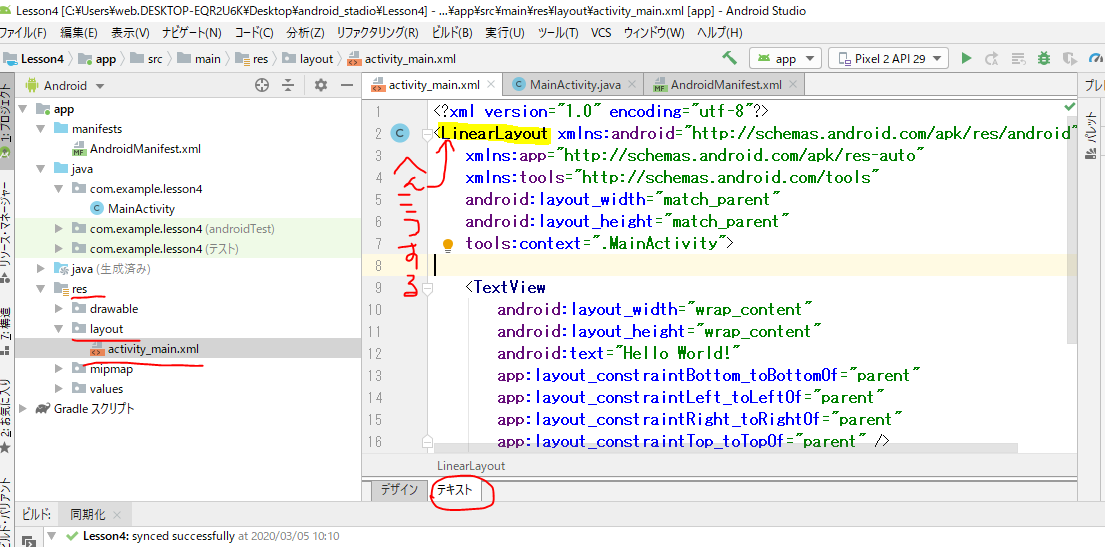Select activity_main.xml in the project tree

(153, 349)
